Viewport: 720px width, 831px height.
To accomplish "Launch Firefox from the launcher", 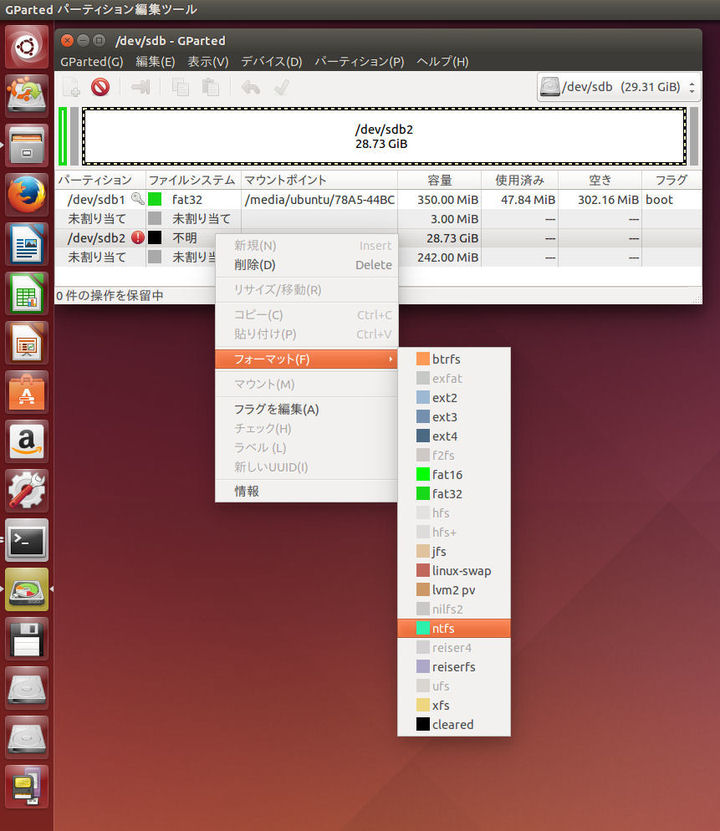I will (x=26, y=195).
